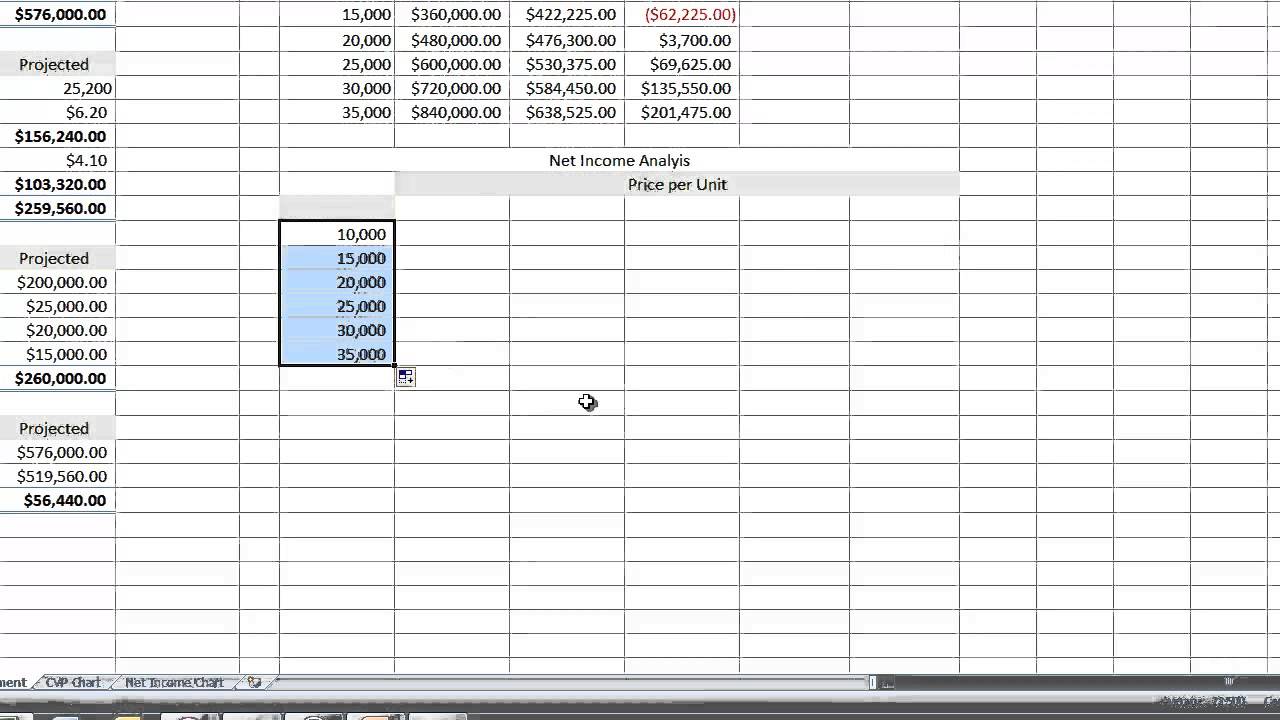Click 35,000 in the highlighted selection

click(337, 354)
